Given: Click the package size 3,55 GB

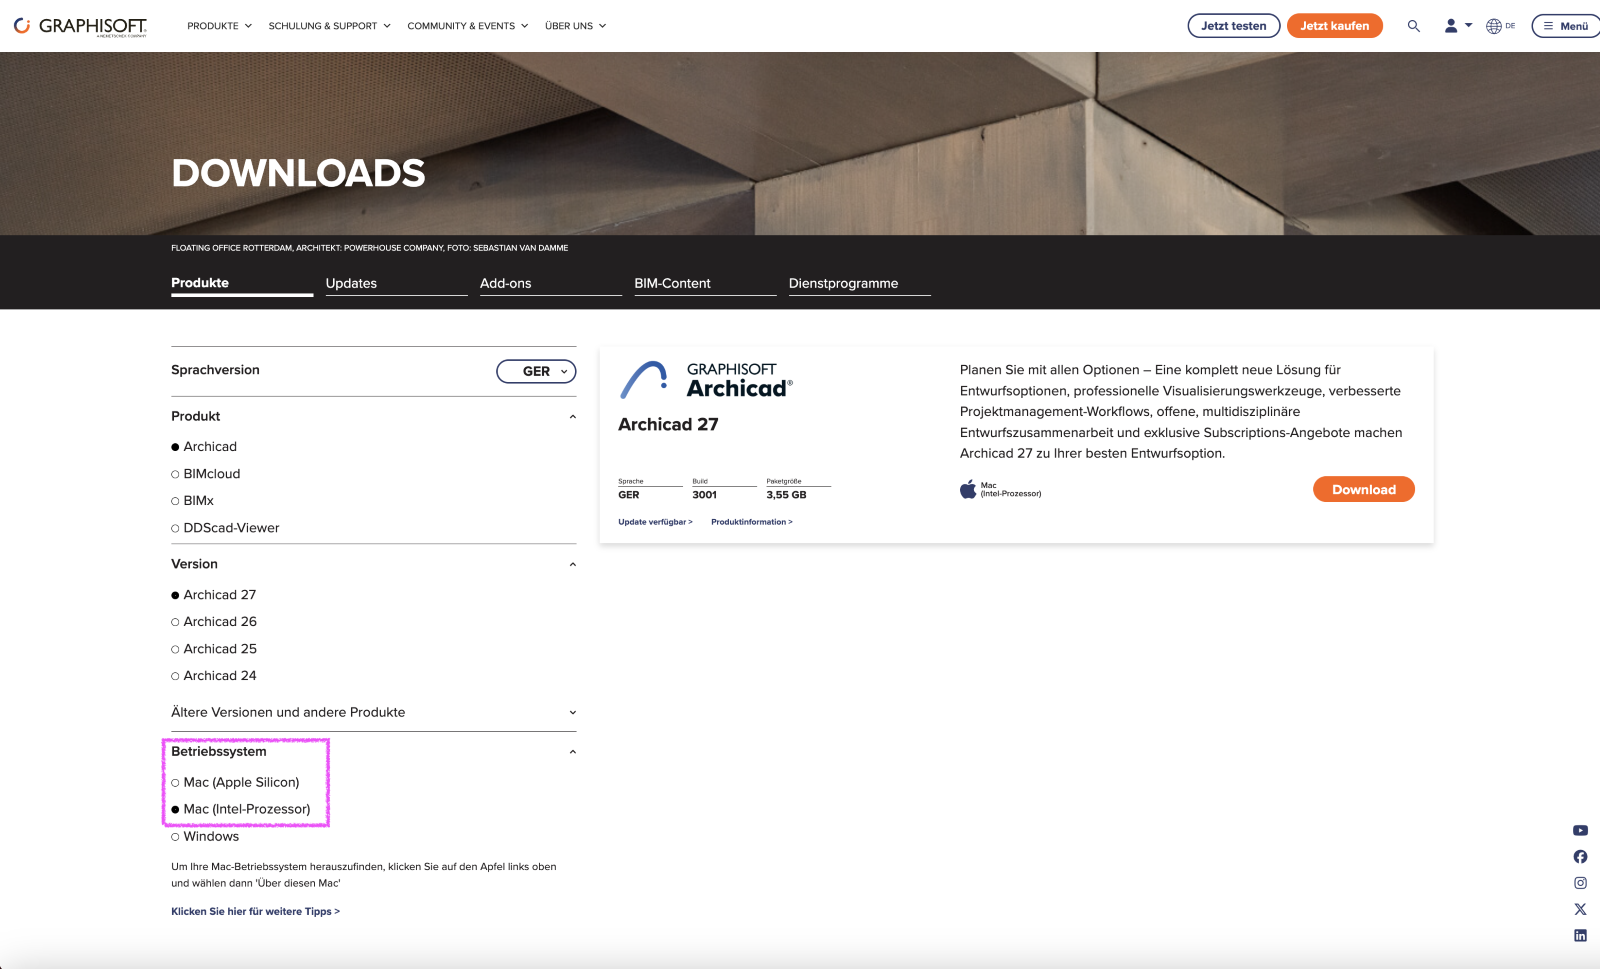Looking at the screenshot, I should click(x=786, y=495).
